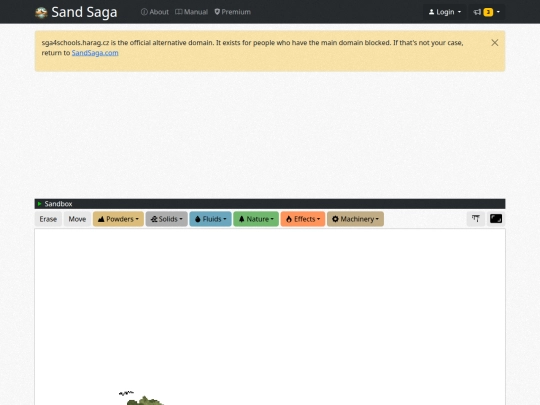Click the brush size tool icon
This screenshot has width=540, height=405.
[x=476, y=219]
